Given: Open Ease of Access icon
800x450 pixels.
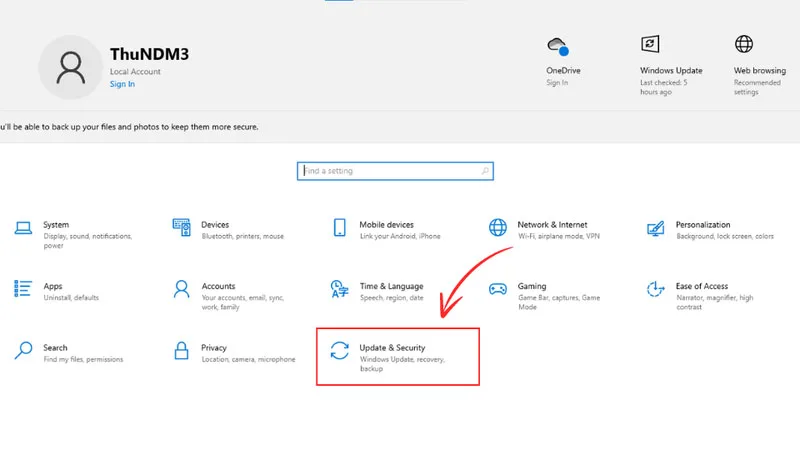Looking at the screenshot, I should [656, 289].
